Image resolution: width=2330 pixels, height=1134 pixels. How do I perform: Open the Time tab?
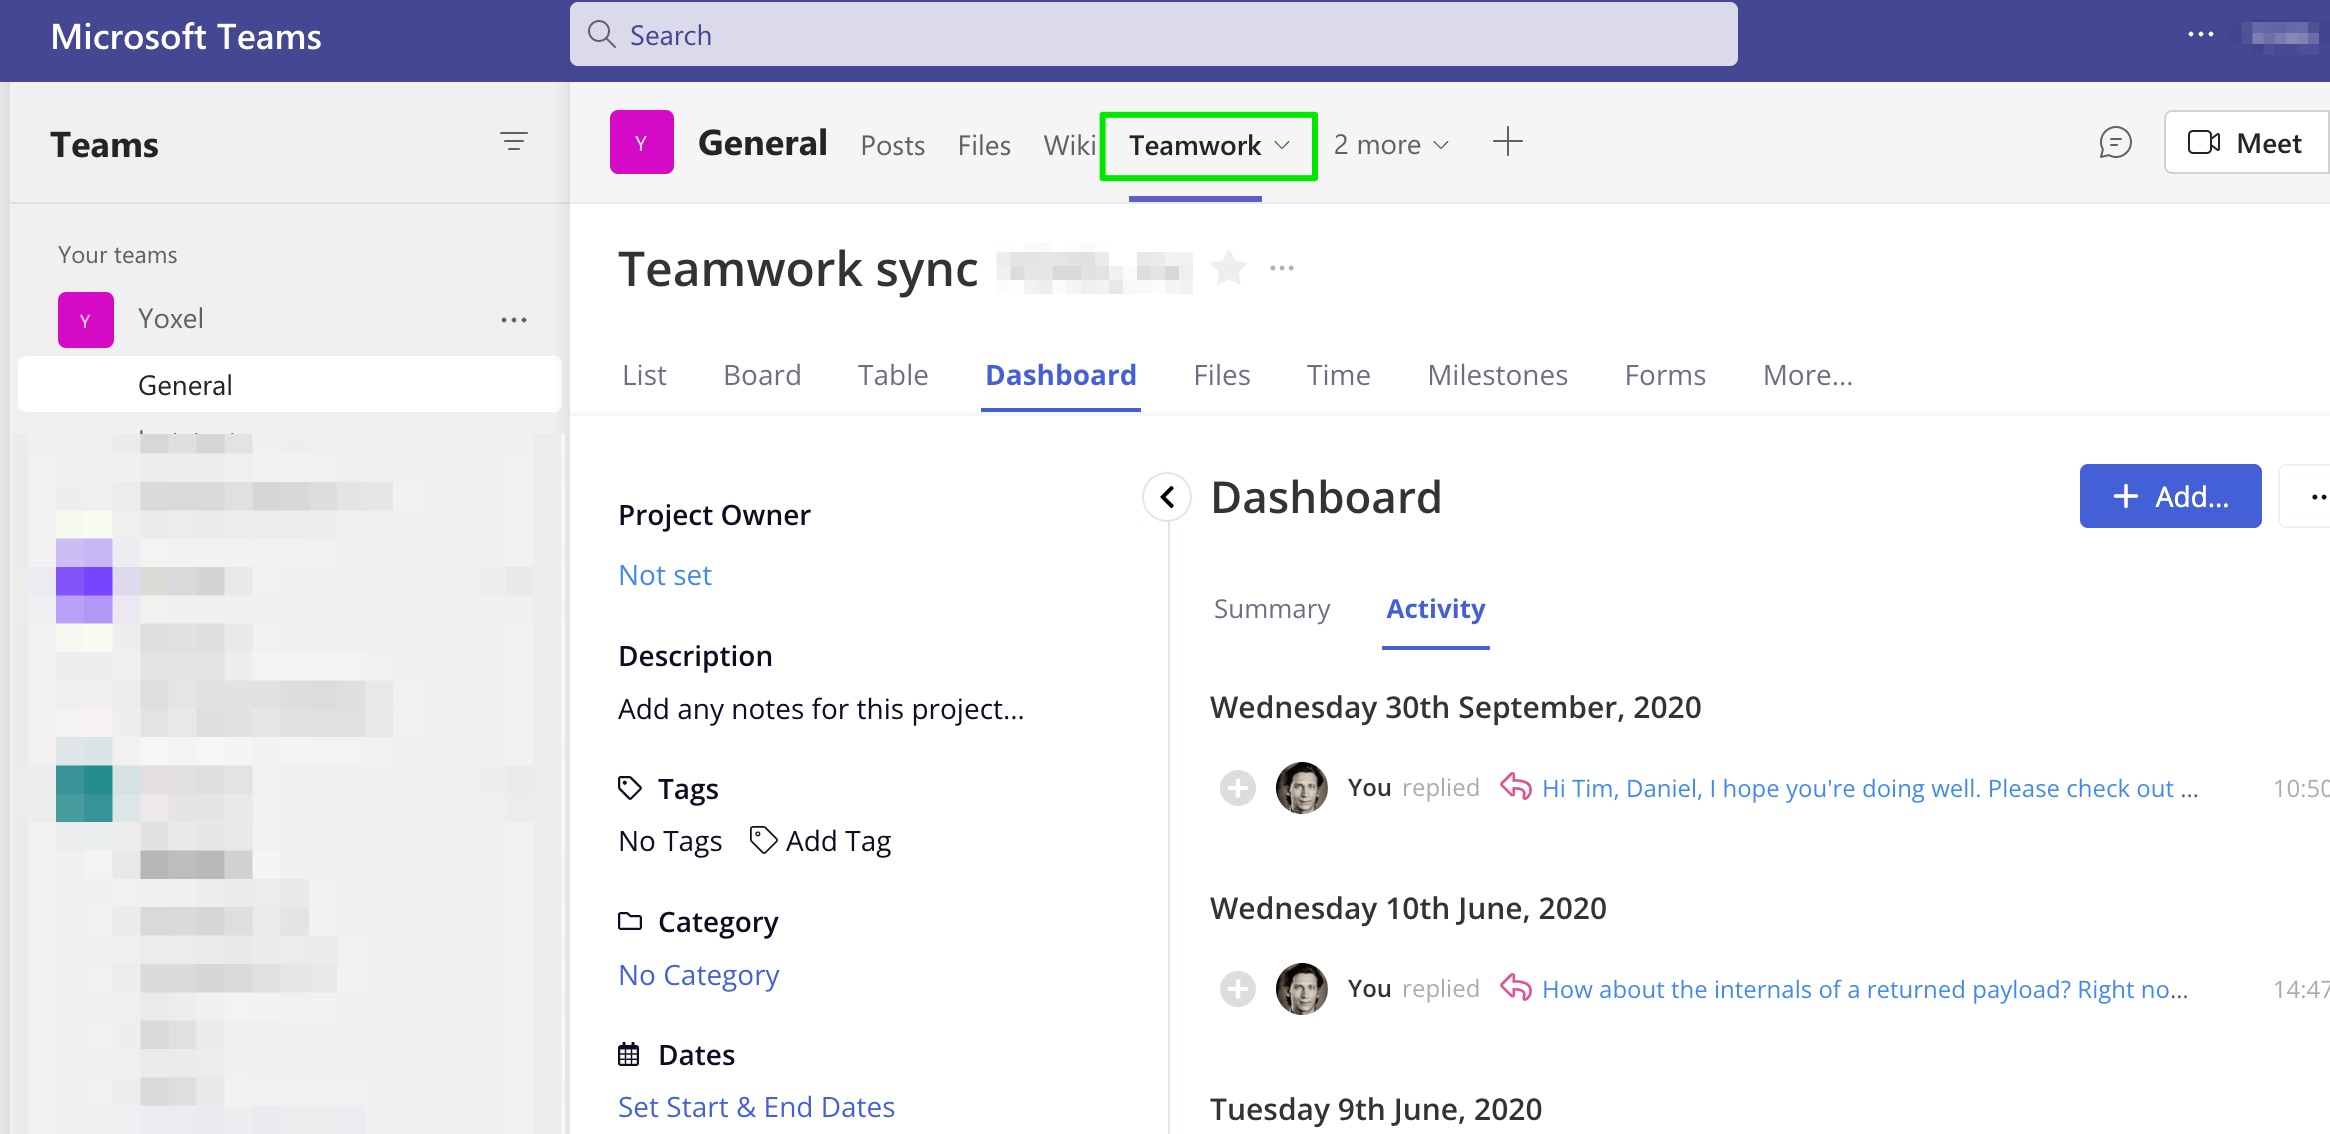1338,375
